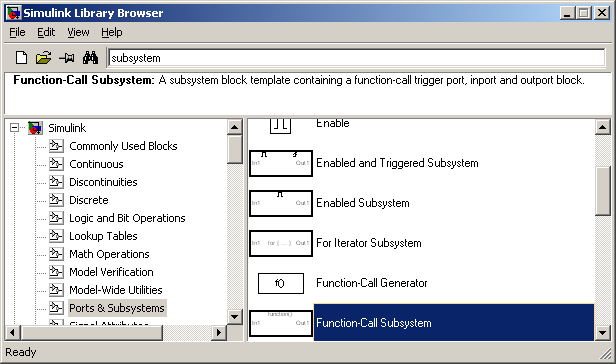616x364 pixels.
Task: Open the Edit menu
Action: pos(46,32)
